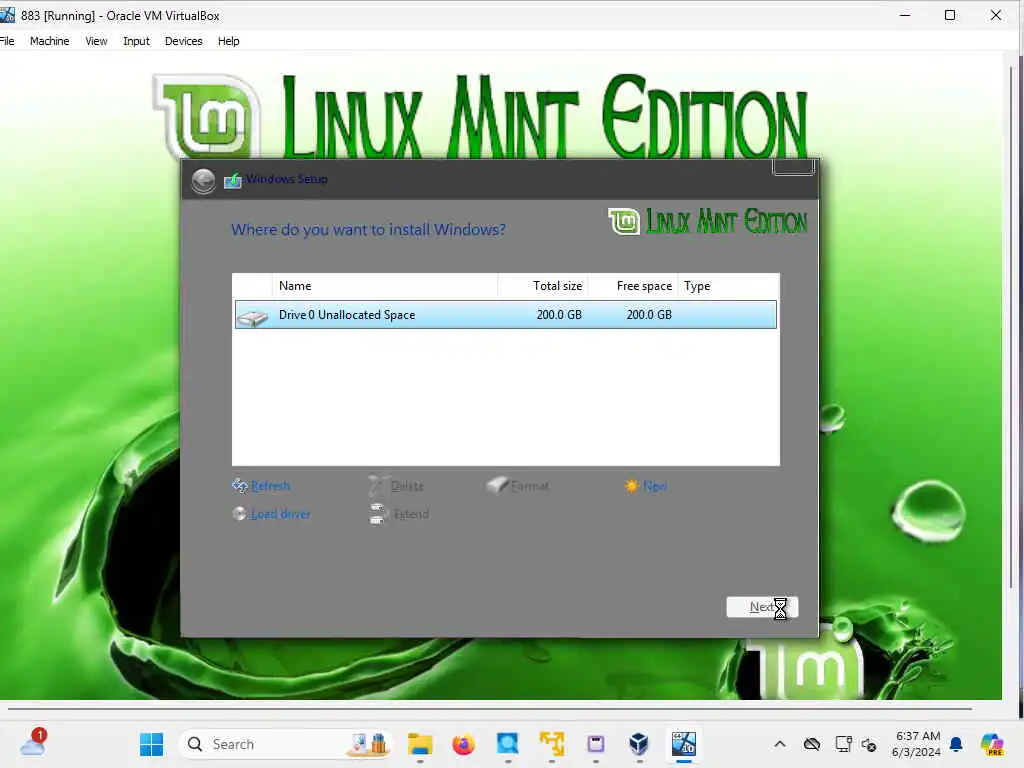Close the Windows Setup dialog

point(793,168)
